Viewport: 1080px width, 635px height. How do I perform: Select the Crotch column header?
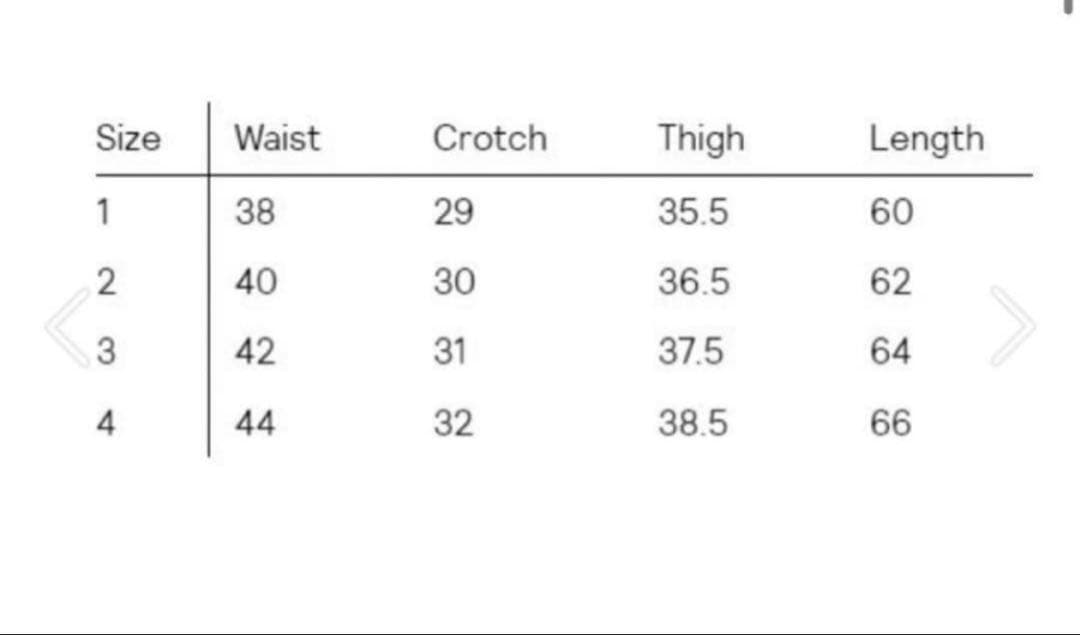[489, 138]
